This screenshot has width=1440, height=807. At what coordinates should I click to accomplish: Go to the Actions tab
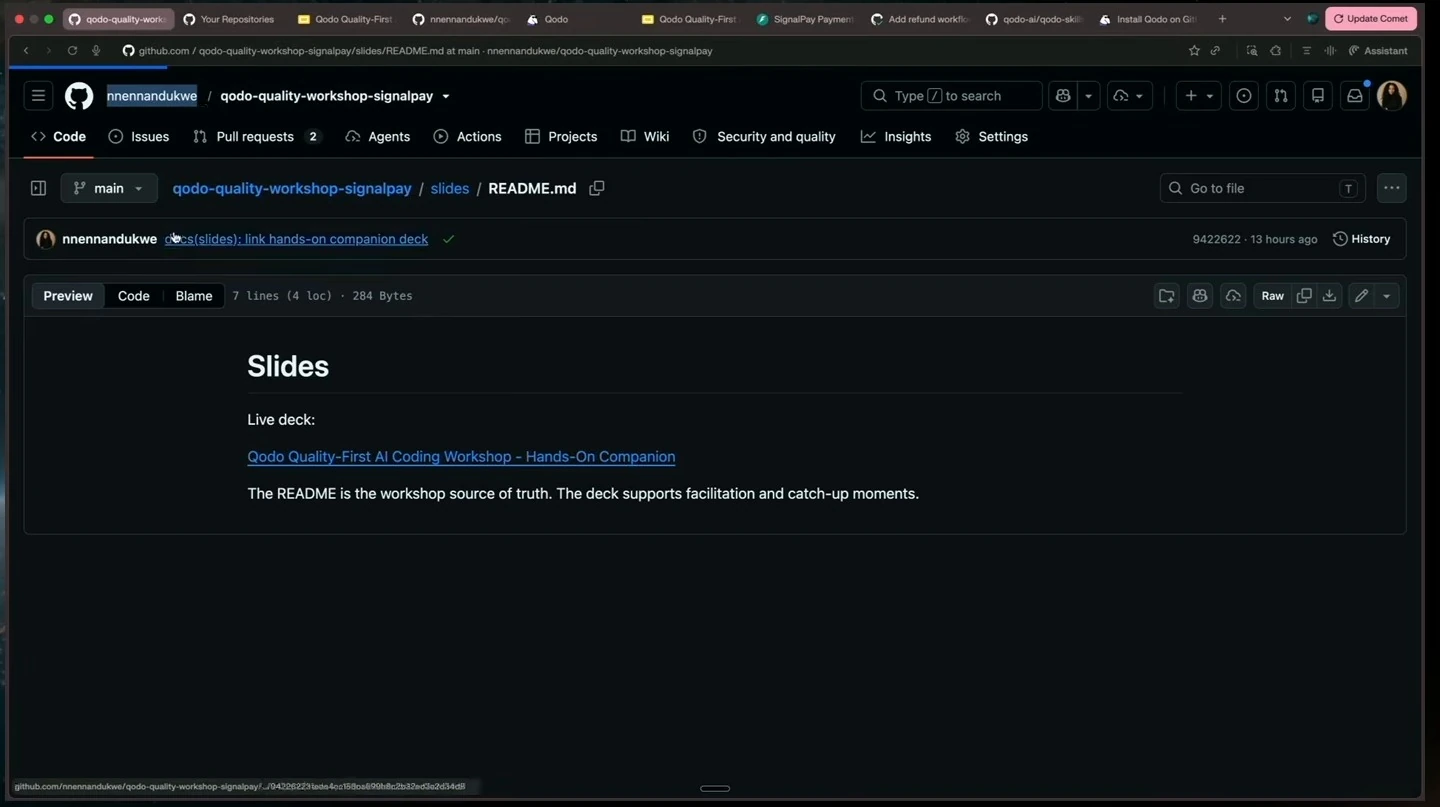click(467, 137)
